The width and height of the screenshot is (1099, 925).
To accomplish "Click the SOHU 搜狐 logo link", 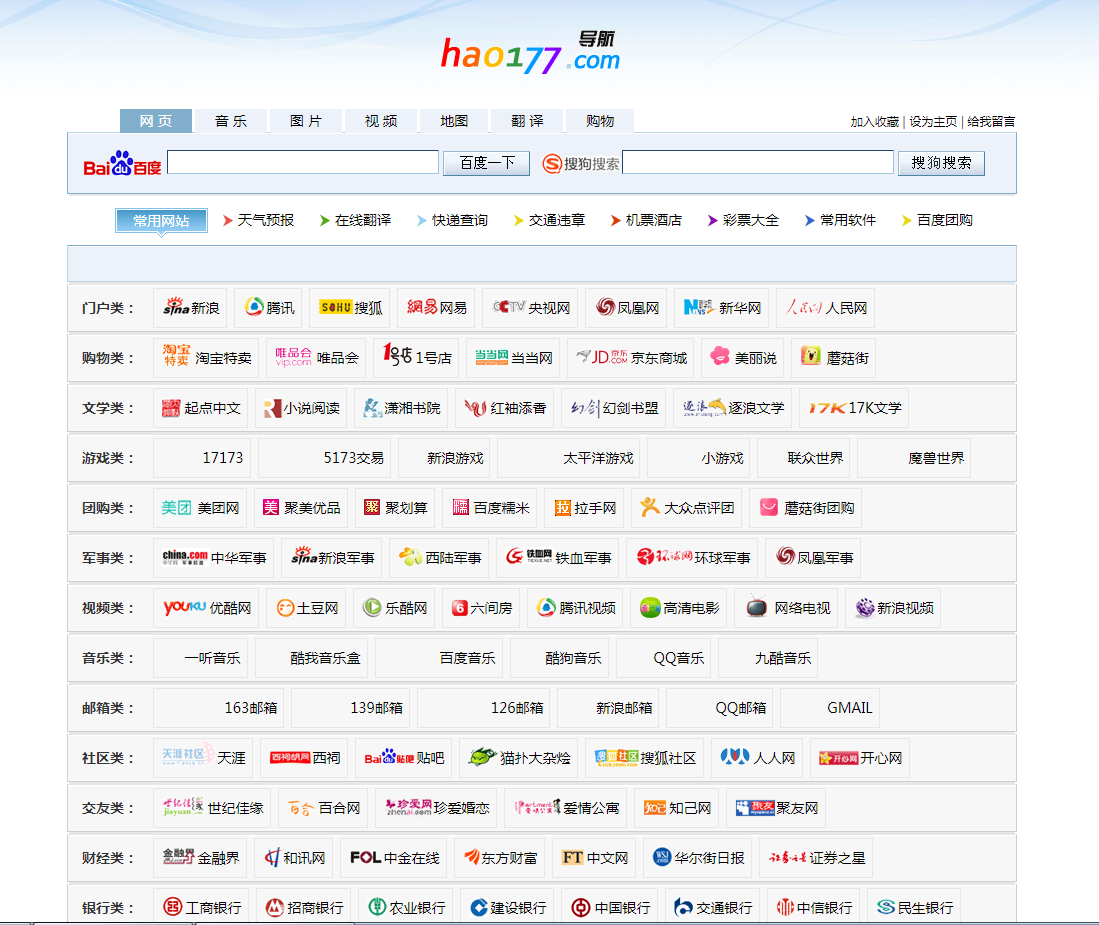I will point(335,307).
